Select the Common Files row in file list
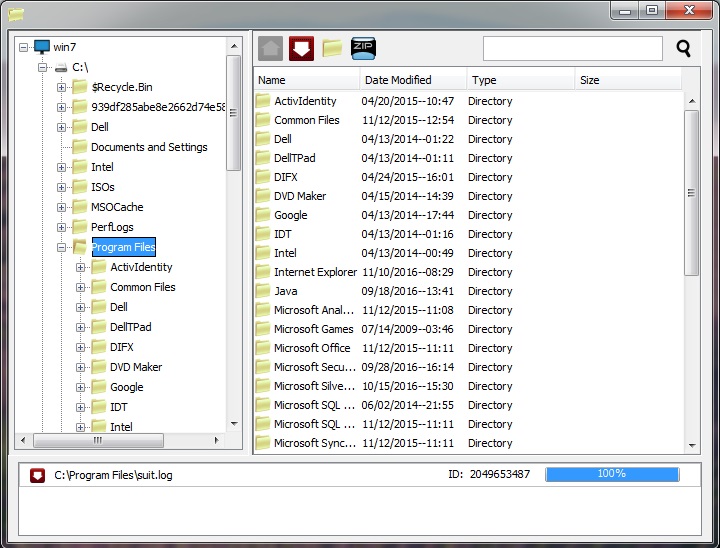The height and width of the screenshot is (548, 720). click(468, 120)
